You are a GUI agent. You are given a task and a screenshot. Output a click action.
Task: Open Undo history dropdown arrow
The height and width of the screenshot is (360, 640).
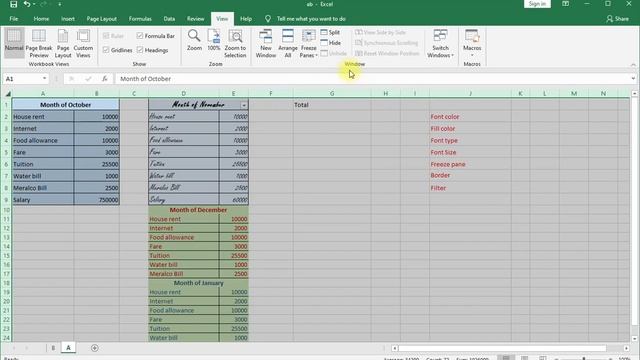(x=34, y=4)
